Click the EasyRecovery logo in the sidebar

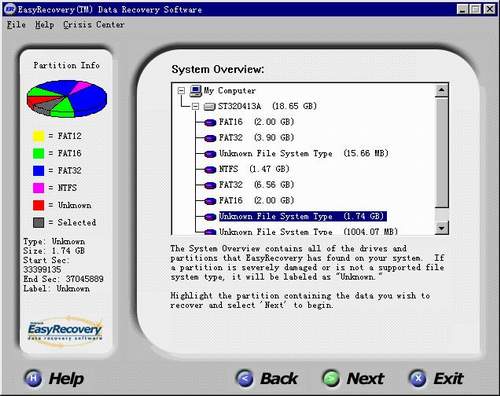coord(65,330)
